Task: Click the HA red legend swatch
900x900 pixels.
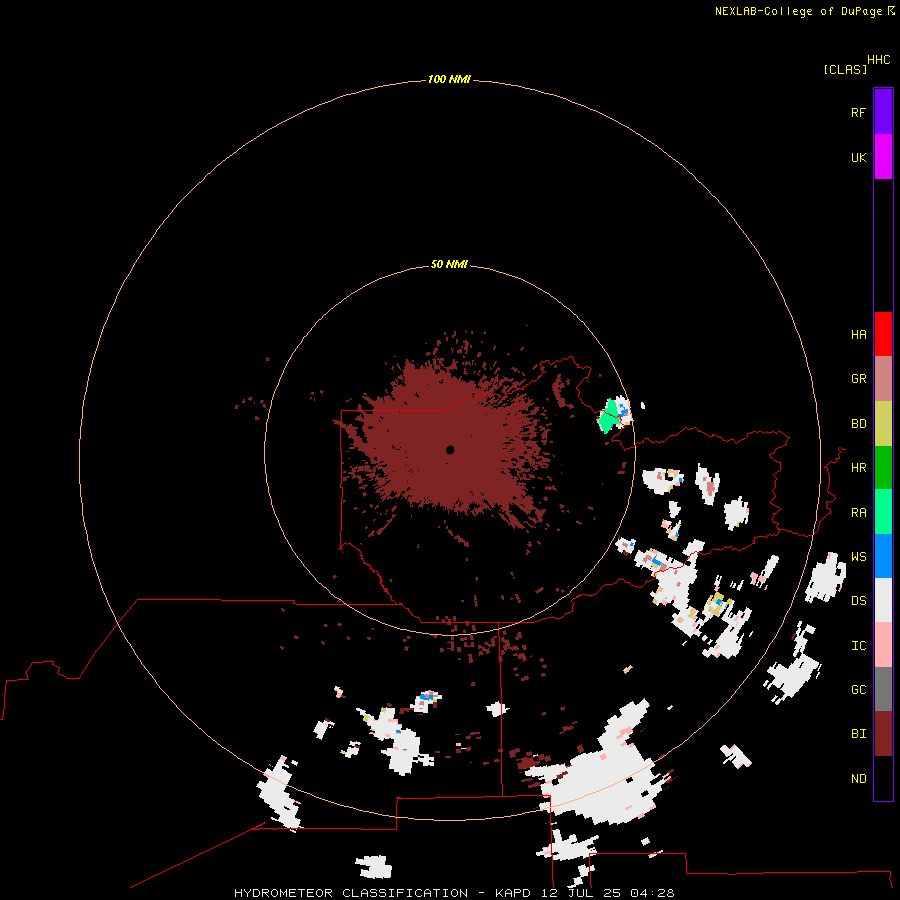Action: [883, 334]
